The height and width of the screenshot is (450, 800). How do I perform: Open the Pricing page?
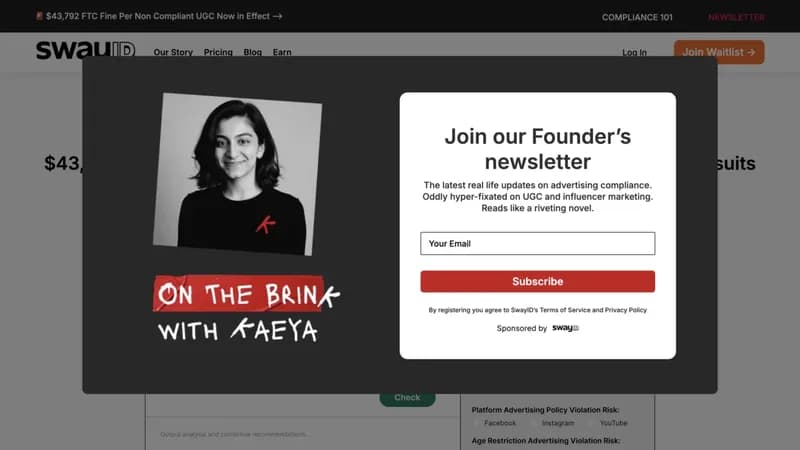(x=218, y=52)
